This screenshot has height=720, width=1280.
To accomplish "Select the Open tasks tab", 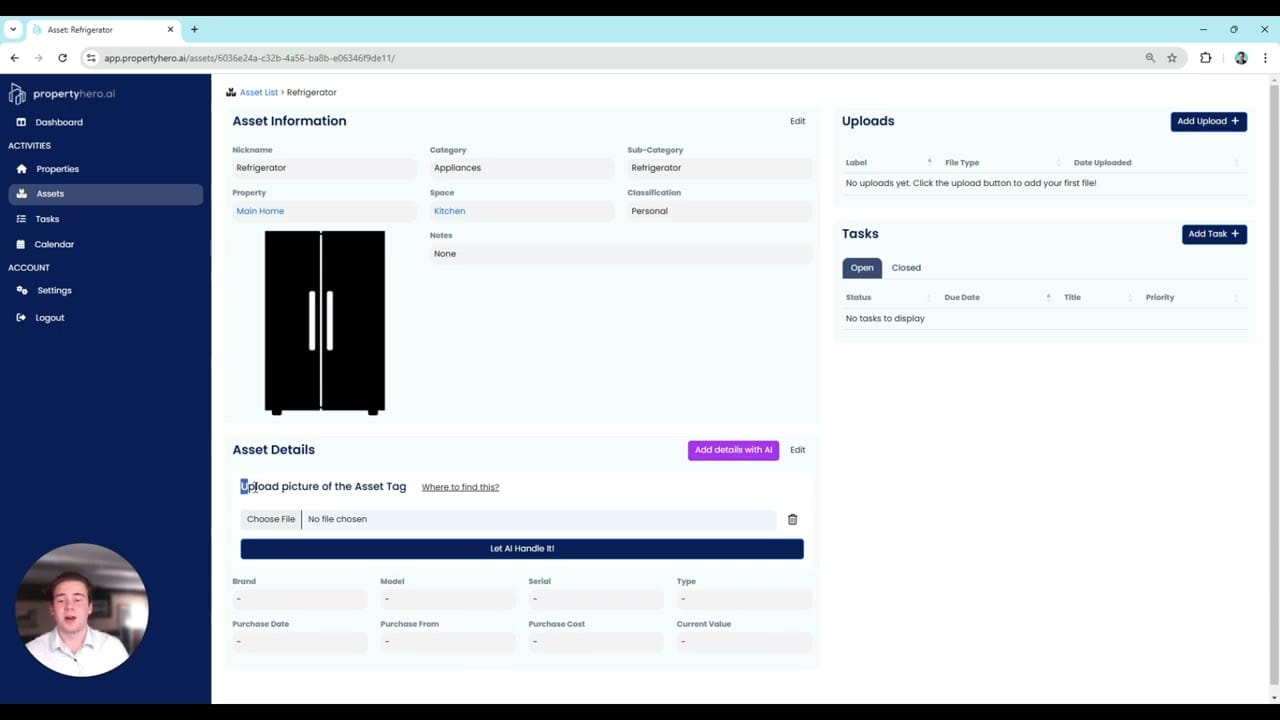I will coord(862,268).
